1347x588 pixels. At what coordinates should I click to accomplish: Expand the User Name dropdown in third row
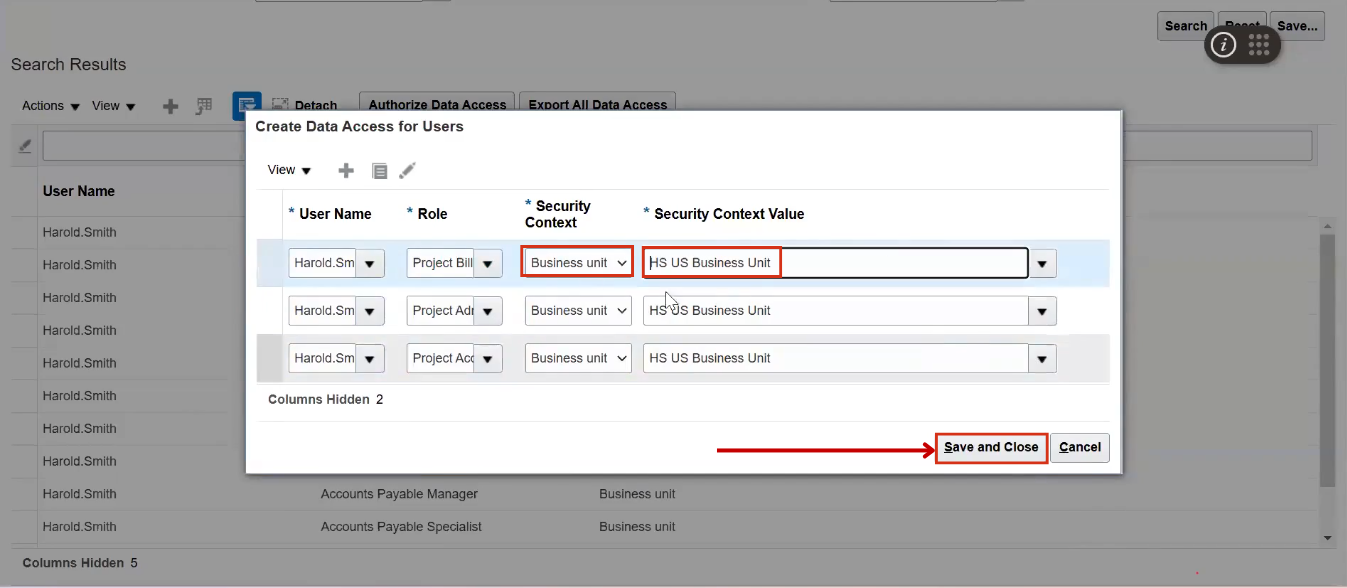click(x=369, y=358)
